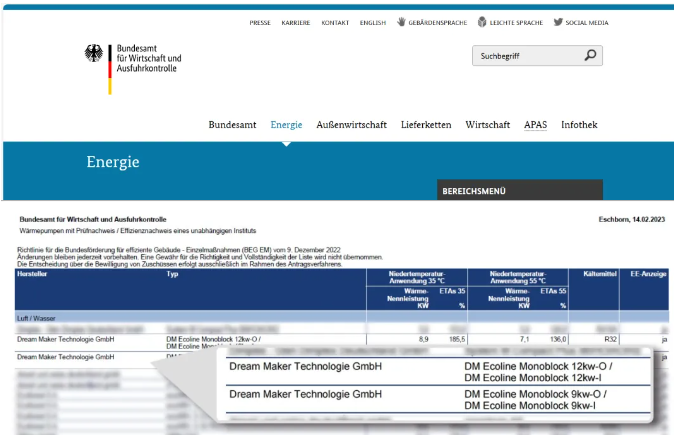Select the Energie navigation tab
The width and height of the screenshot is (674, 435).
click(x=286, y=125)
